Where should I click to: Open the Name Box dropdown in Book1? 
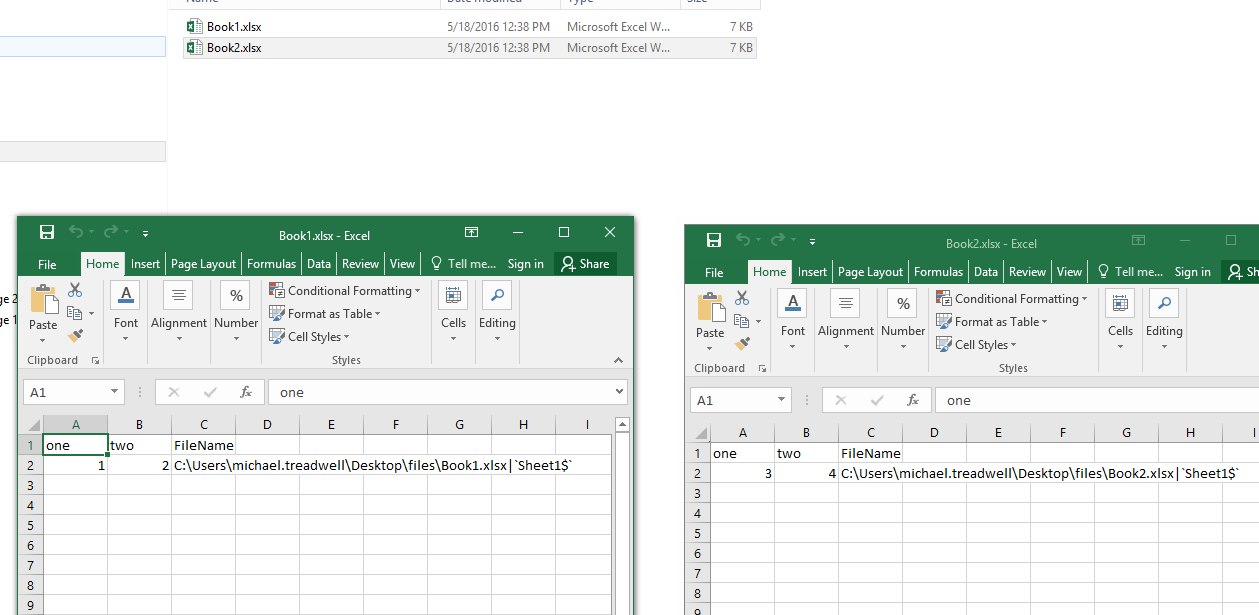pyautogui.click(x=113, y=391)
